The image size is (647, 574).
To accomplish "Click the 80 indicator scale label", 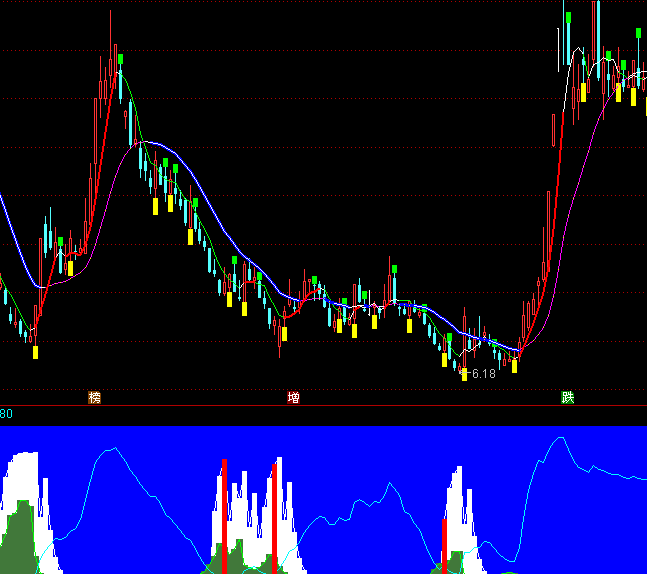I will click(6, 414).
